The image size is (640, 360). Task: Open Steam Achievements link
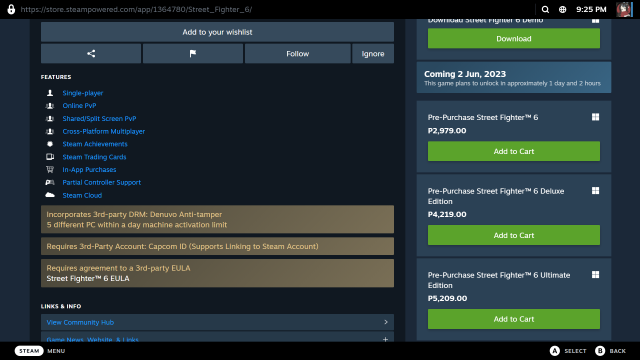click(x=95, y=144)
